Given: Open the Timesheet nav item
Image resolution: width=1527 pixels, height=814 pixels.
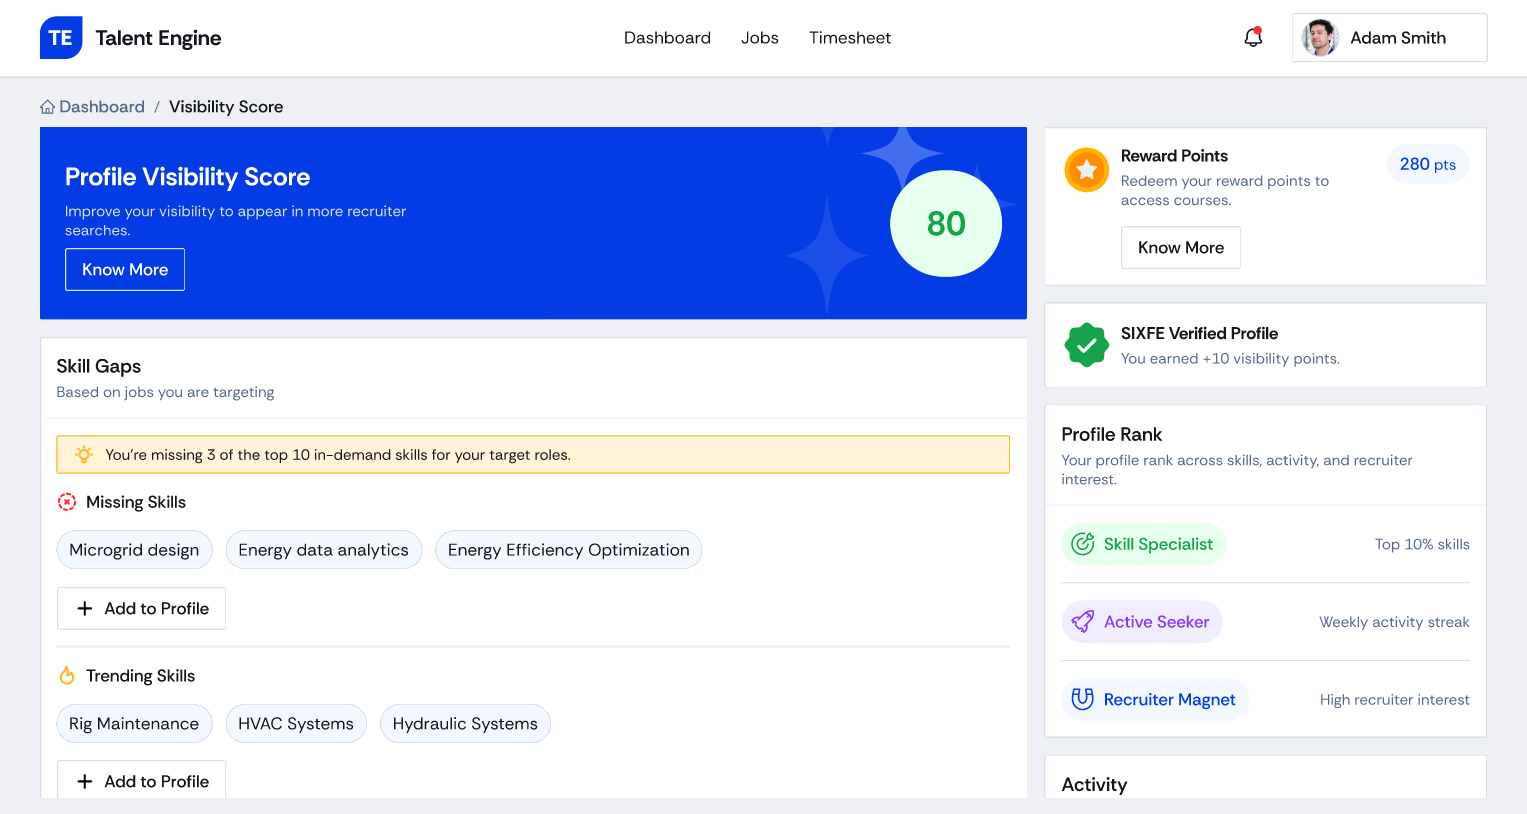Looking at the screenshot, I should tap(850, 38).
